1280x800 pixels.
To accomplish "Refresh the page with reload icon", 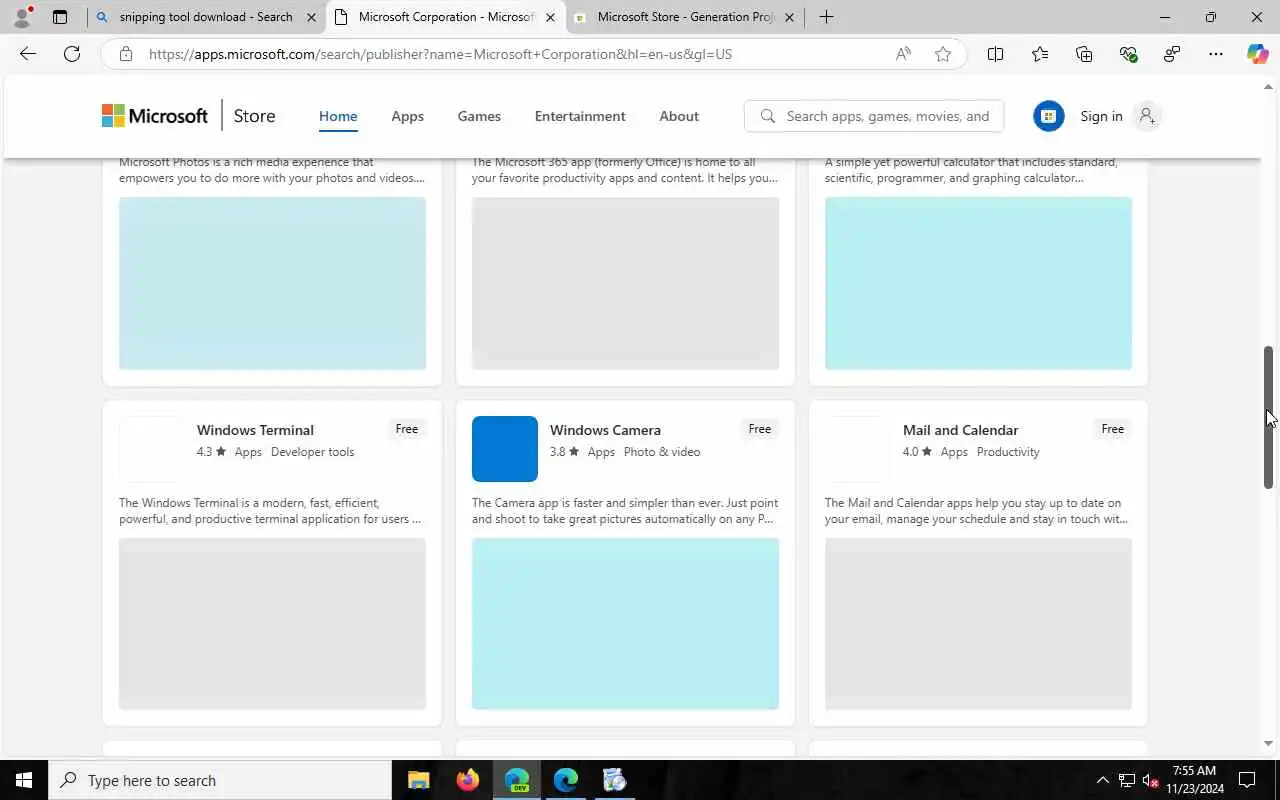I will [x=72, y=54].
